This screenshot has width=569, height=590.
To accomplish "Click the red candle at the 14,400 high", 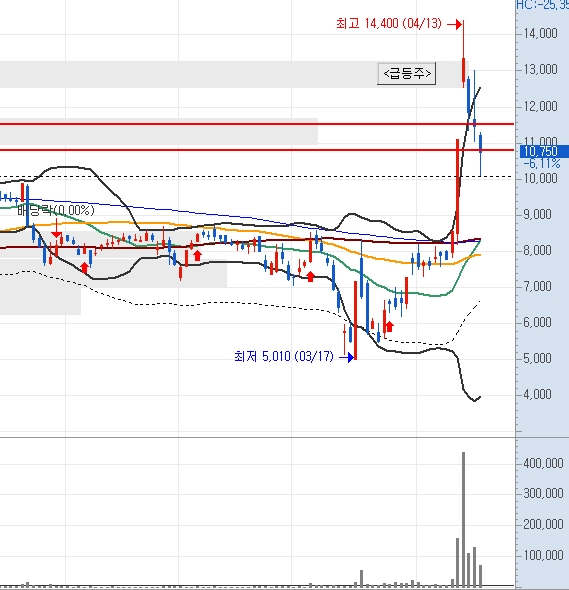I will click(463, 54).
